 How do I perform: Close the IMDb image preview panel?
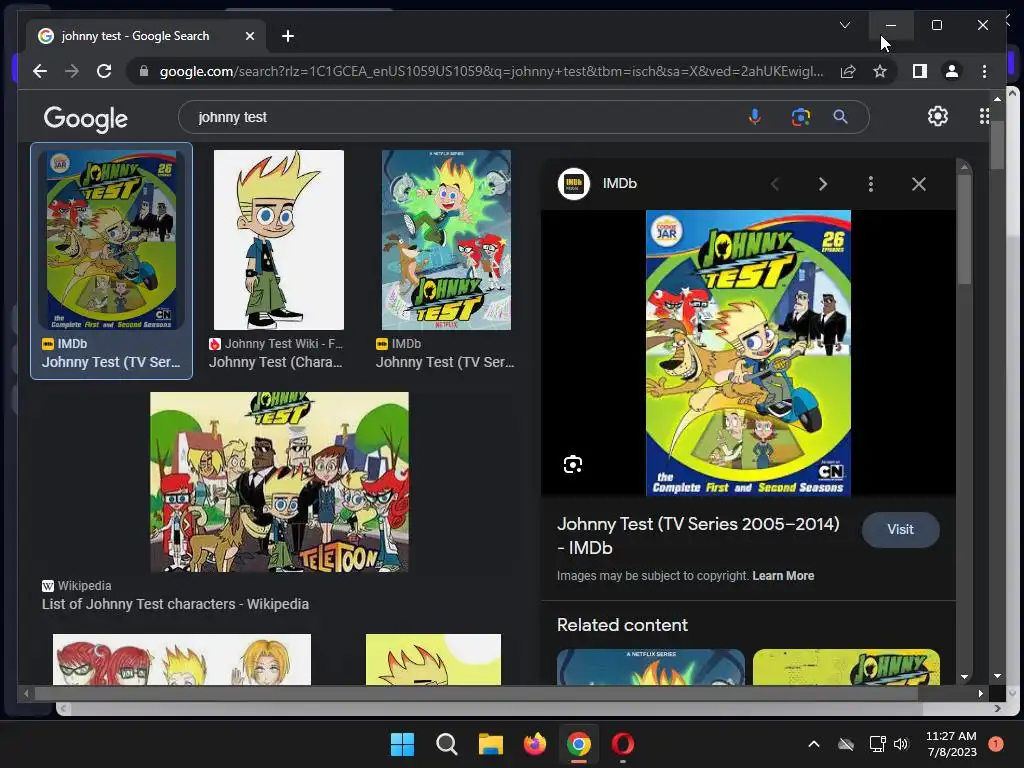click(919, 184)
